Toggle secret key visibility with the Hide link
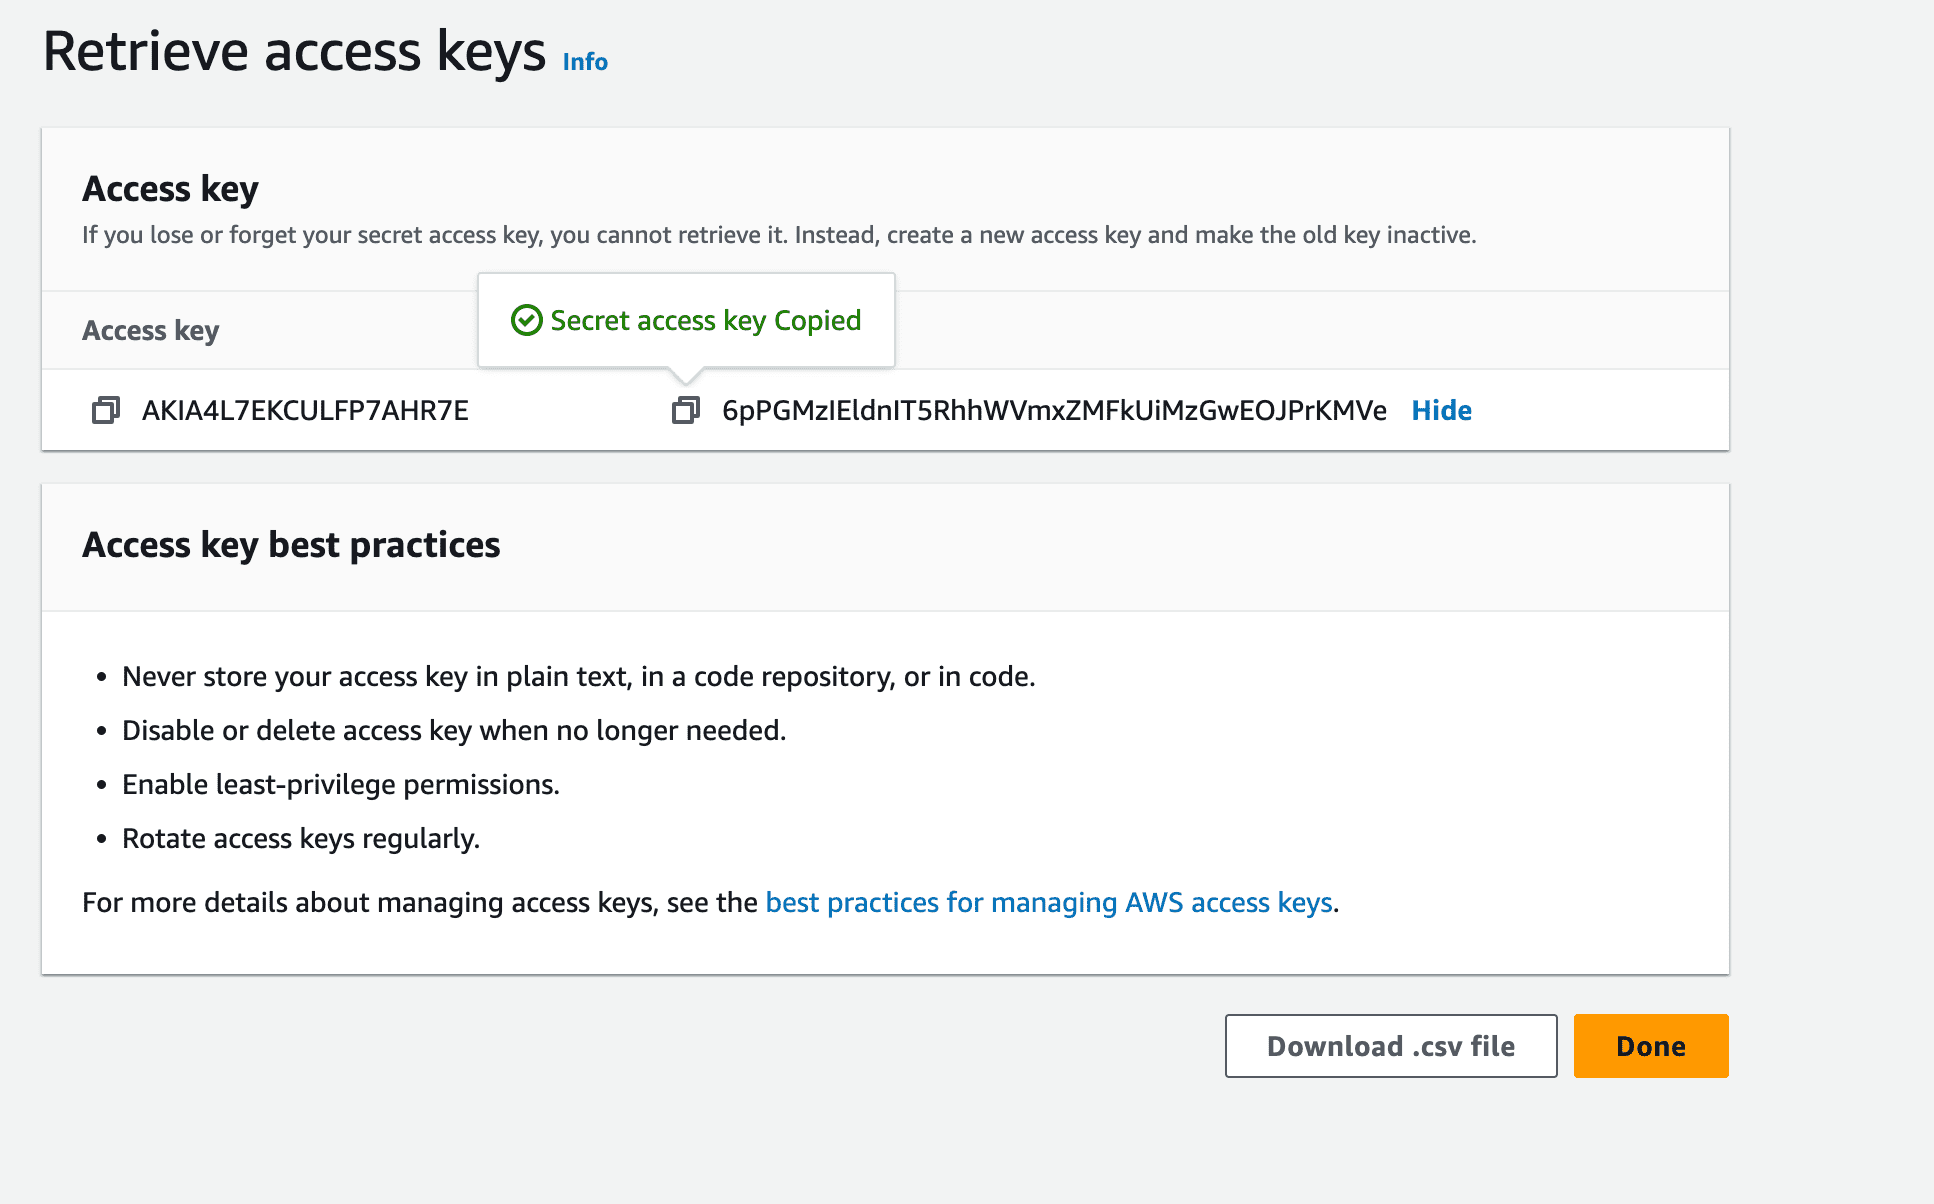 [x=1441, y=410]
